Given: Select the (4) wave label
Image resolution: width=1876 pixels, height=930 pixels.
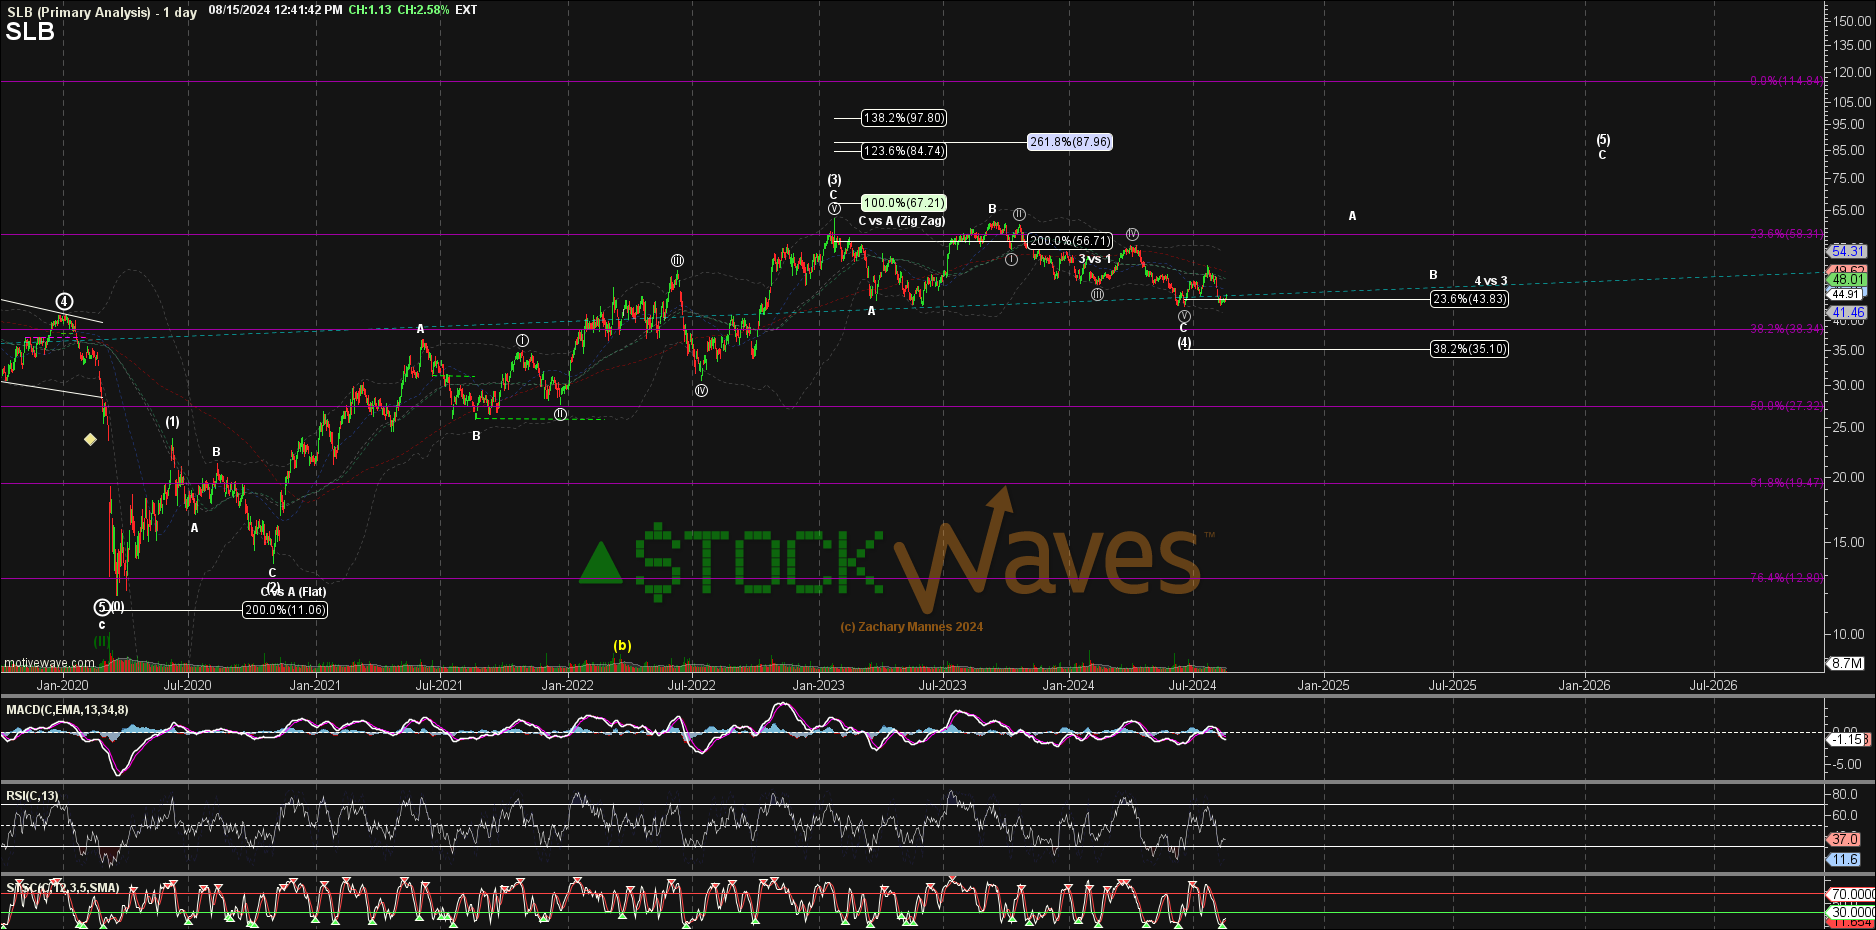Looking at the screenshot, I should pos(1184,342).
